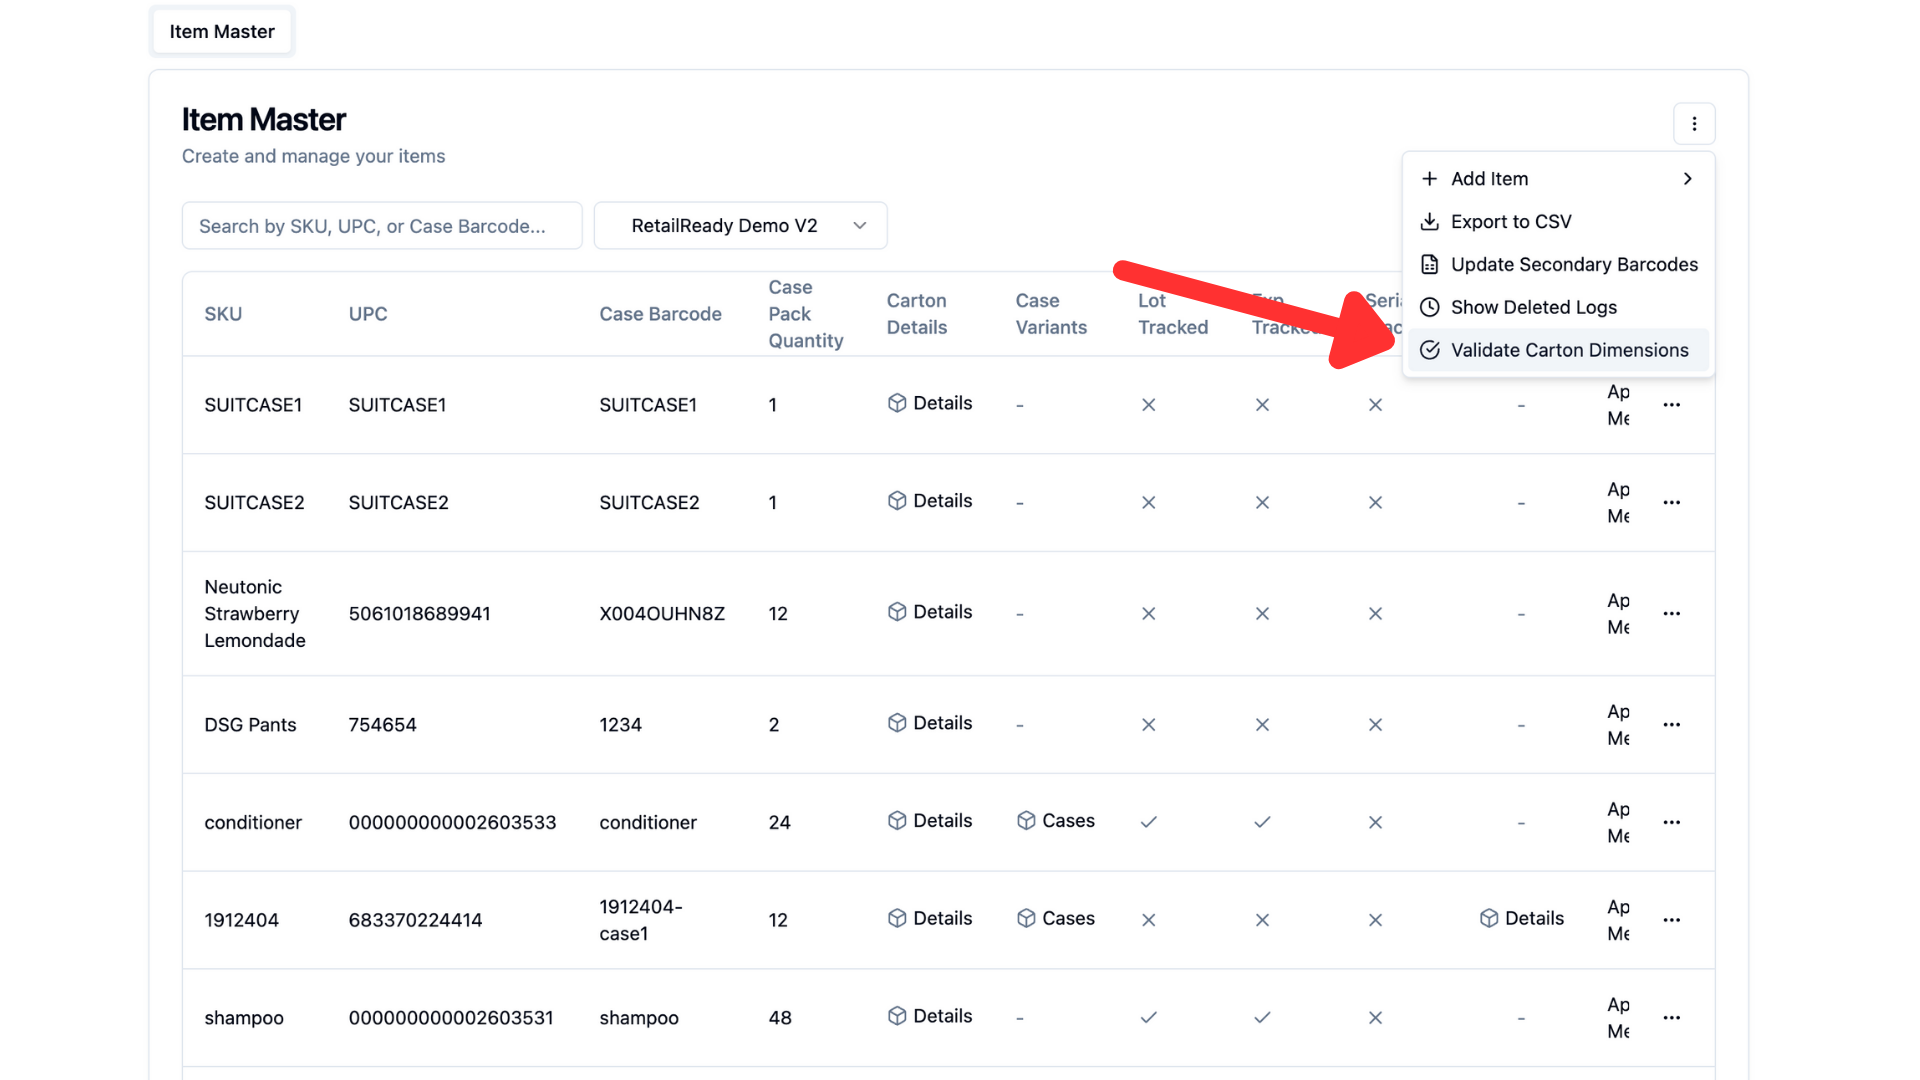This screenshot has height=1080, width=1920.
Task: Open row actions ellipsis for SUITCASE1
Action: pos(1672,405)
